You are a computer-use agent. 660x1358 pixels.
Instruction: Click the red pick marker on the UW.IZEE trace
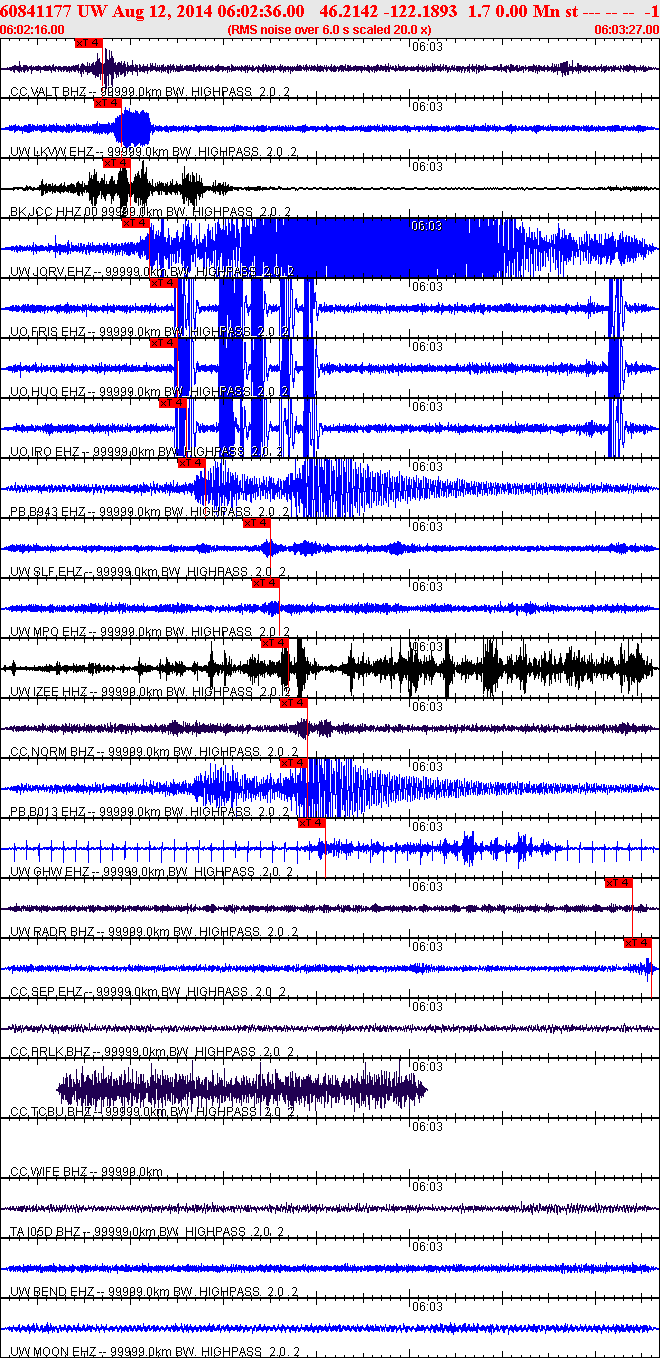(275, 642)
